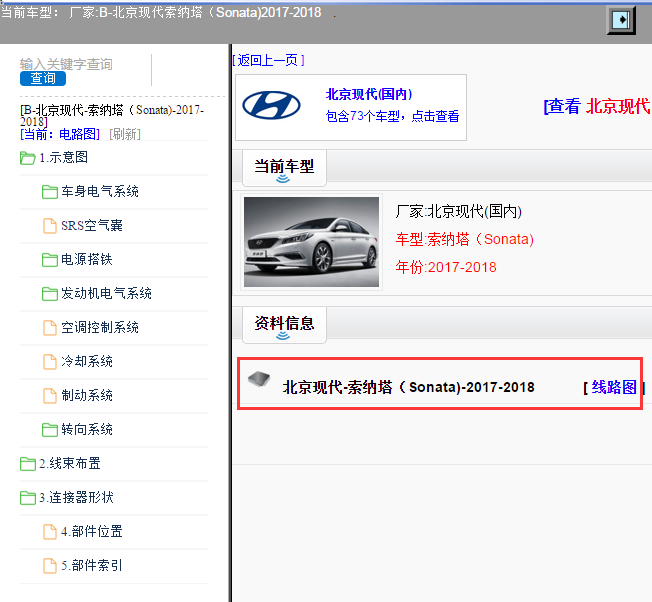Click the document icon beside 4.部件位置
Viewport: 652px width, 602px height.
50,532
